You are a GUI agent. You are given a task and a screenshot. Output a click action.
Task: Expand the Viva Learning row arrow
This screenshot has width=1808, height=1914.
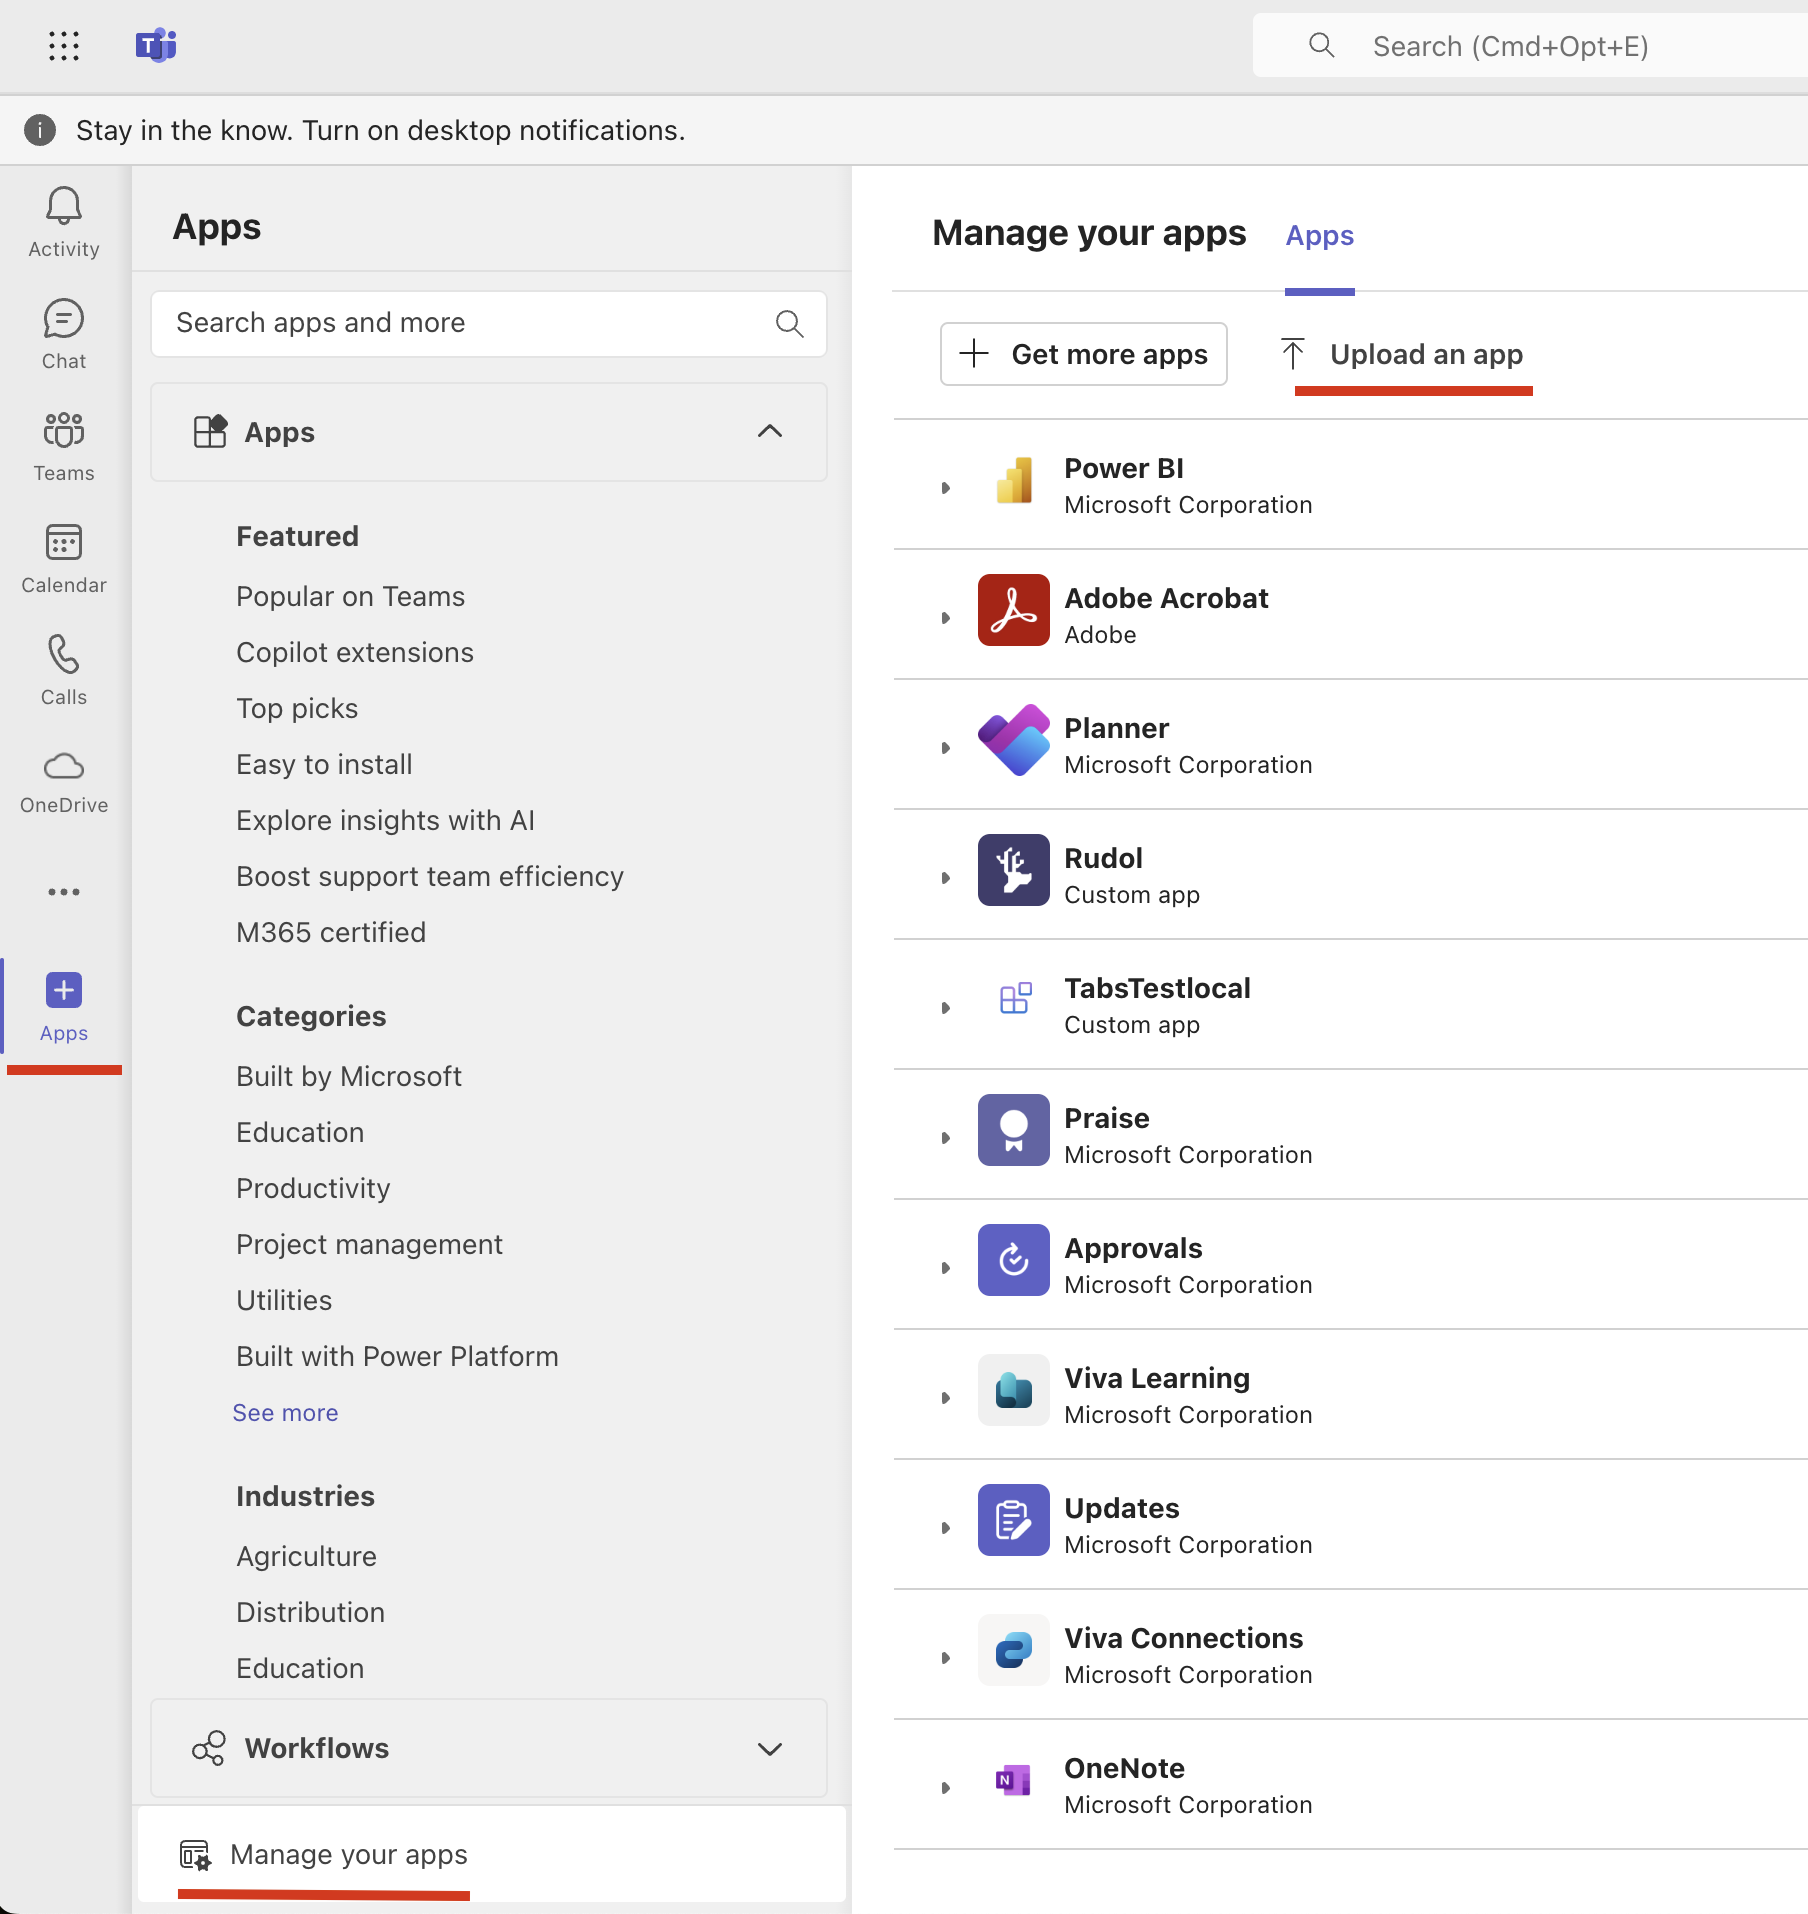click(945, 1398)
